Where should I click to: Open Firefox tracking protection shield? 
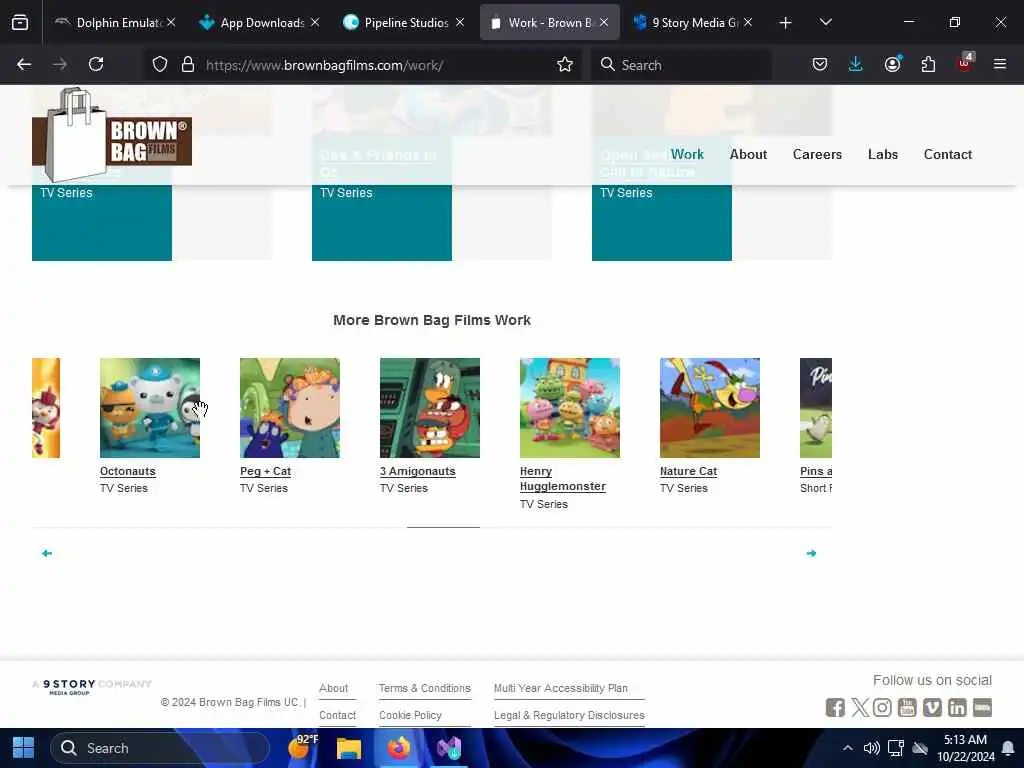160,64
